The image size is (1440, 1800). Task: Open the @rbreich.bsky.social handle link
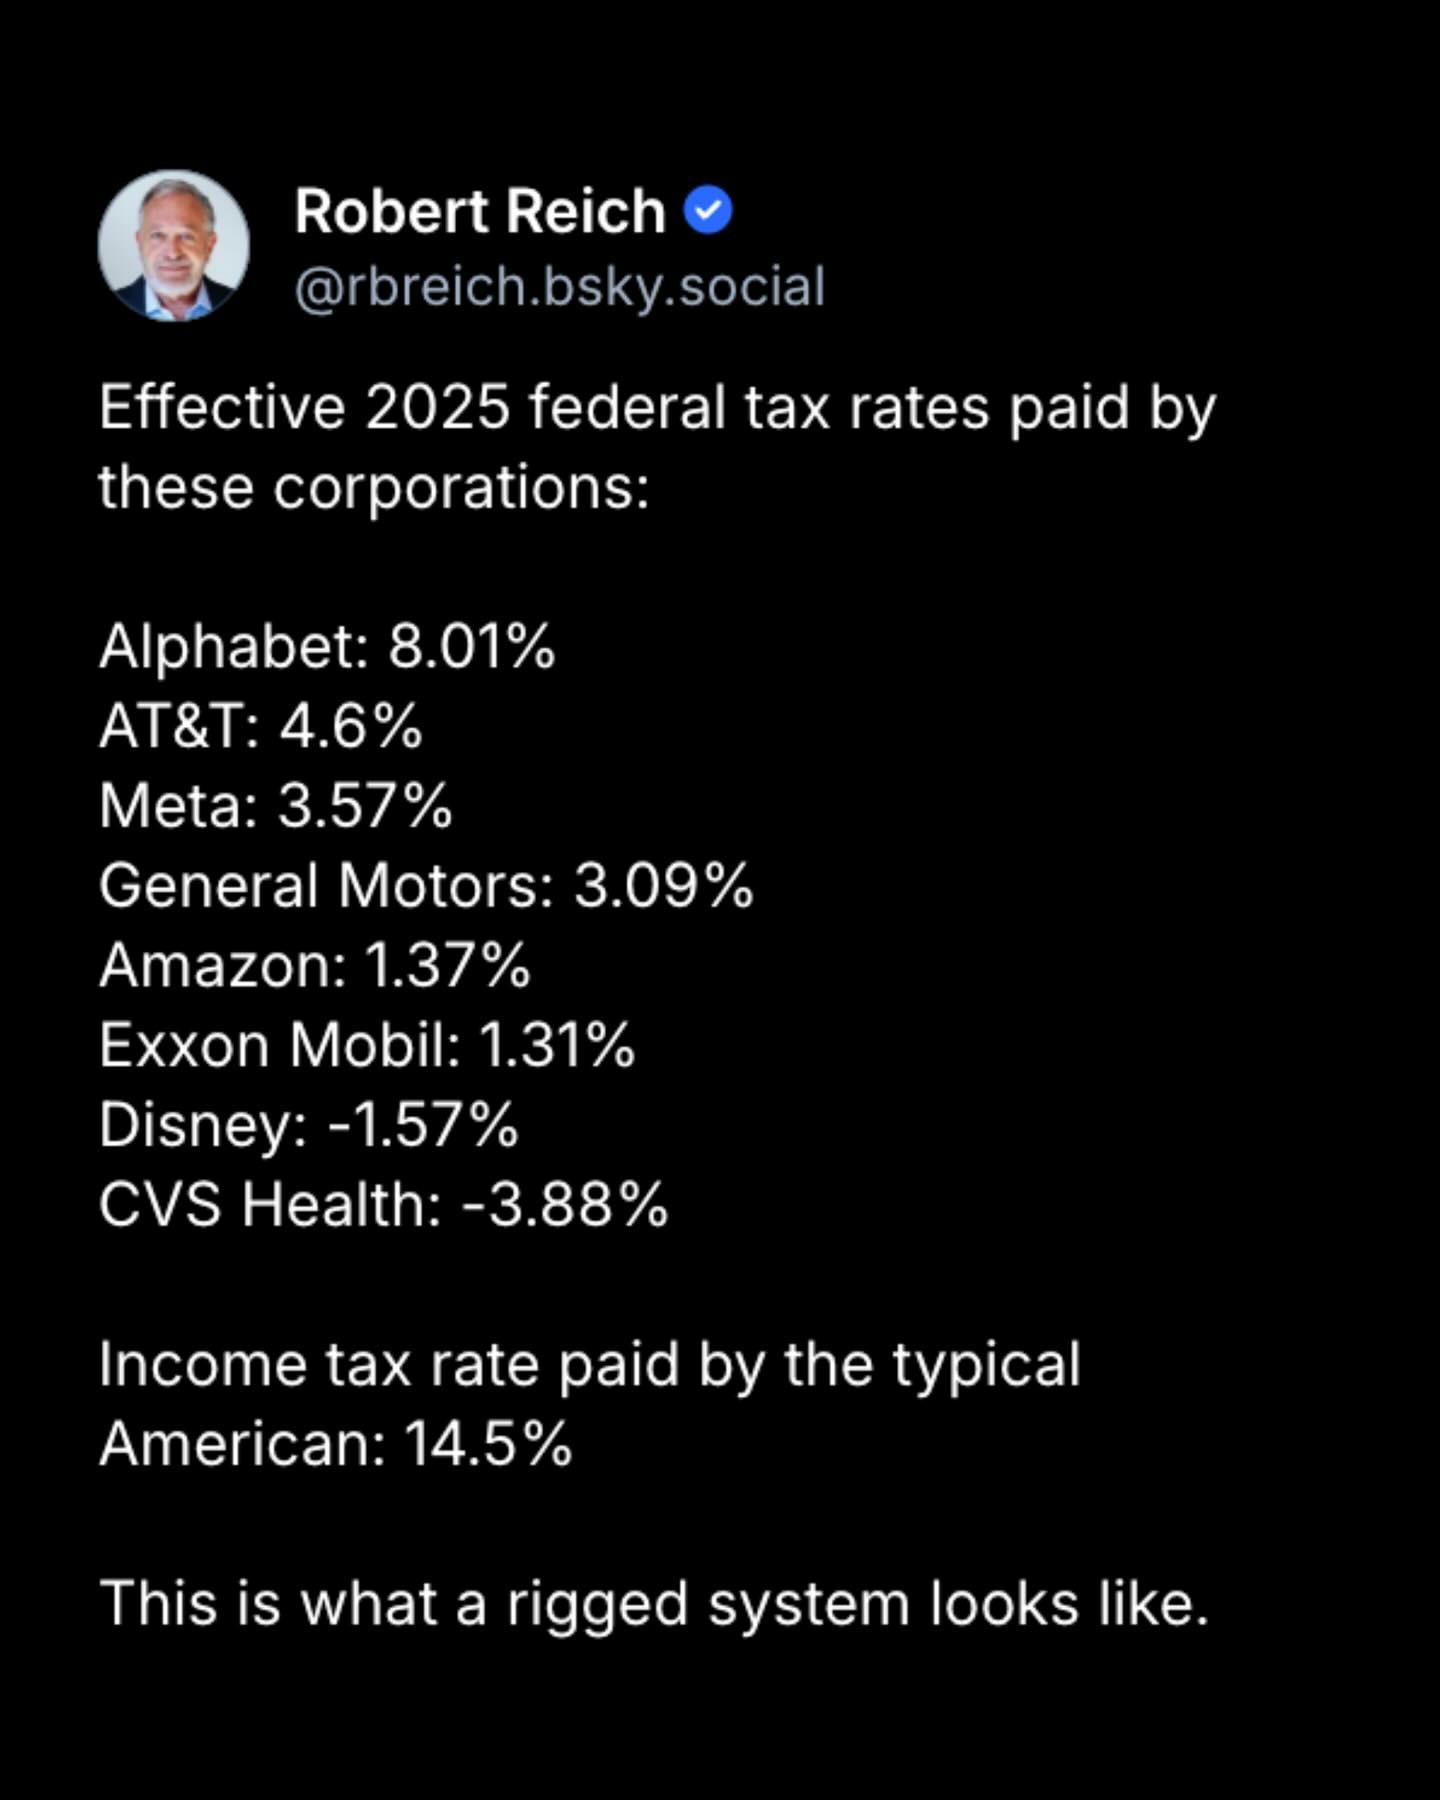coord(559,287)
